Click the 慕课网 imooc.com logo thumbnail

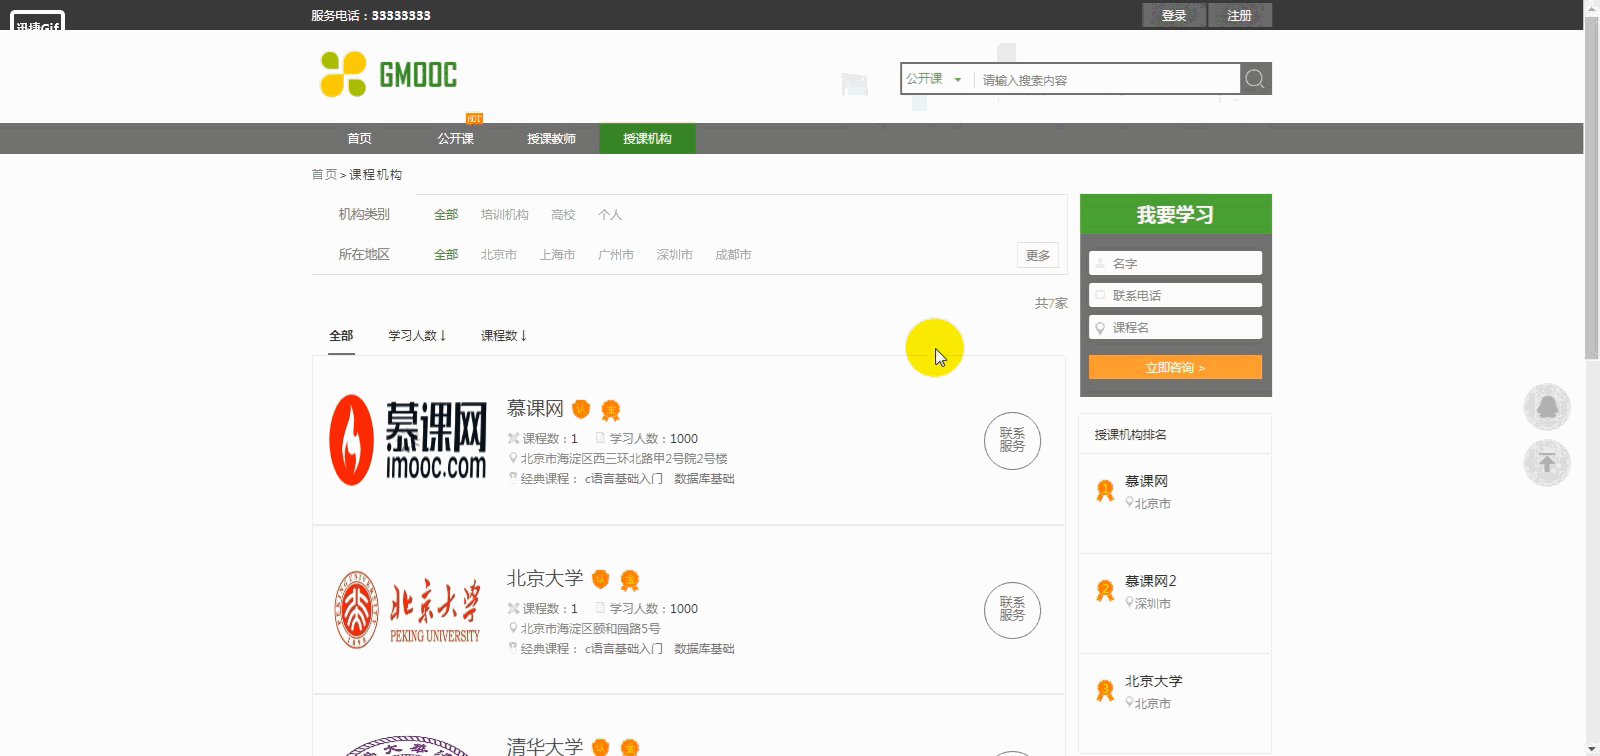pos(408,440)
